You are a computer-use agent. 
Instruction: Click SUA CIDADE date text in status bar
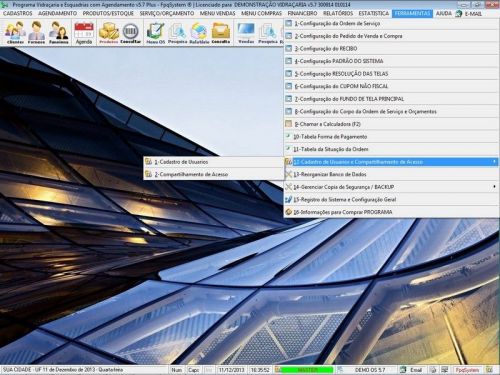tap(63, 370)
